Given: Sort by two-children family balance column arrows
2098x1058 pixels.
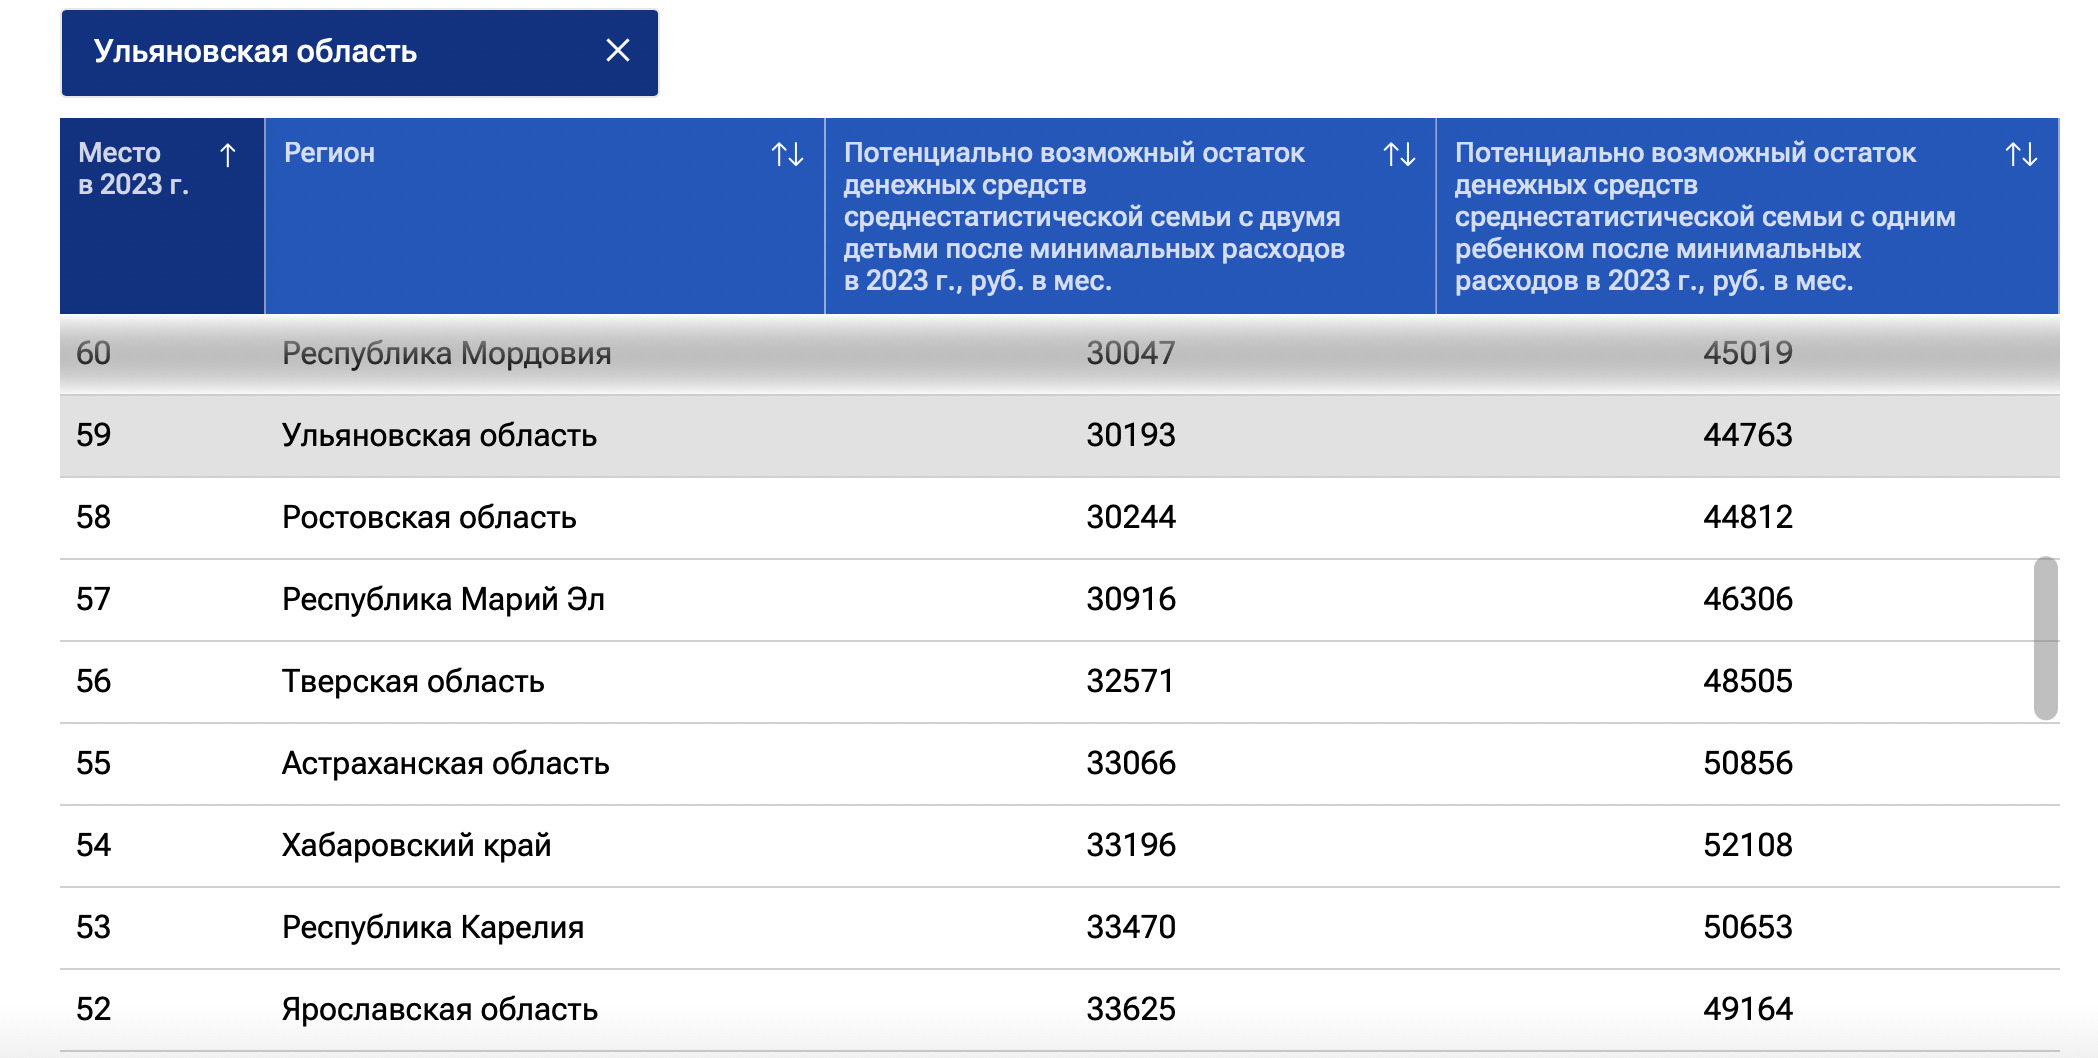Looking at the screenshot, I should click(x=1398, y=155).
